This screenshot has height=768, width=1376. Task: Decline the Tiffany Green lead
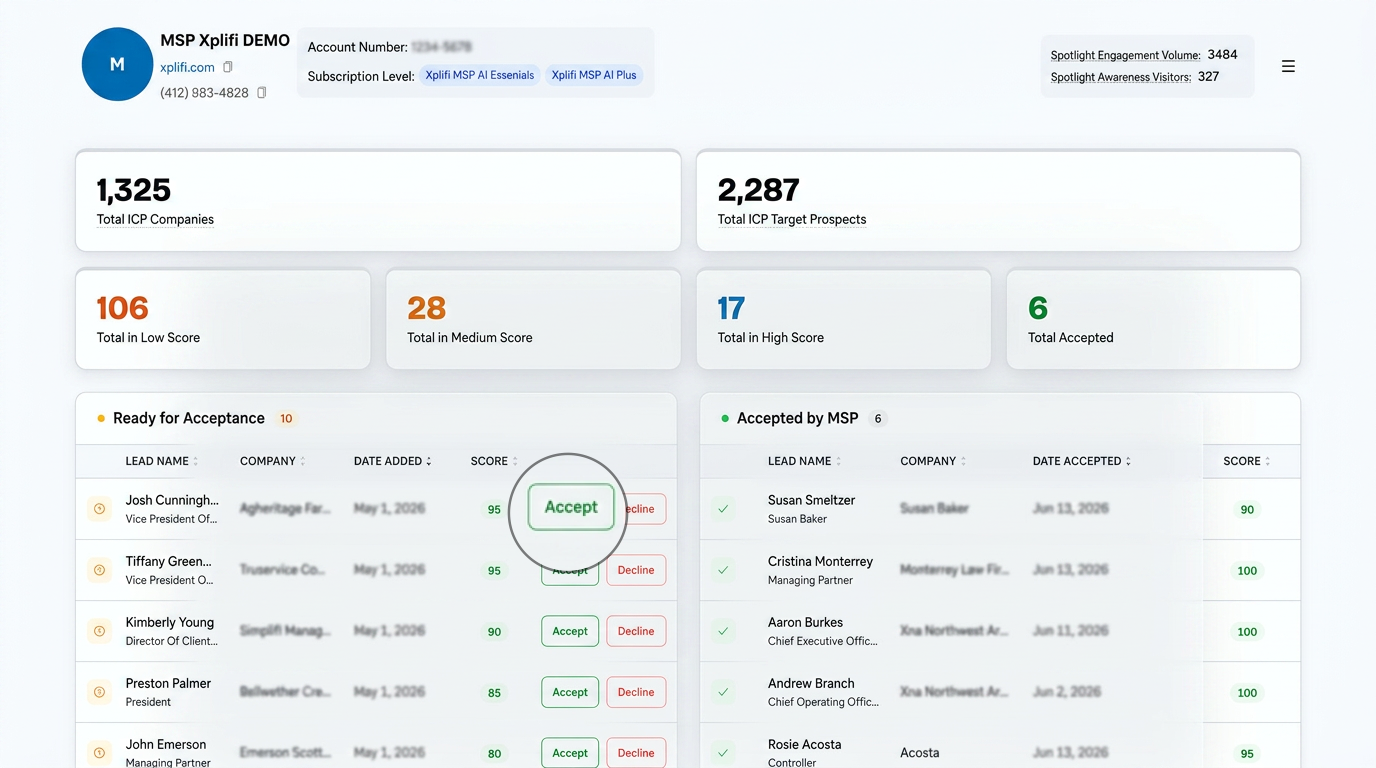[636, 570]
